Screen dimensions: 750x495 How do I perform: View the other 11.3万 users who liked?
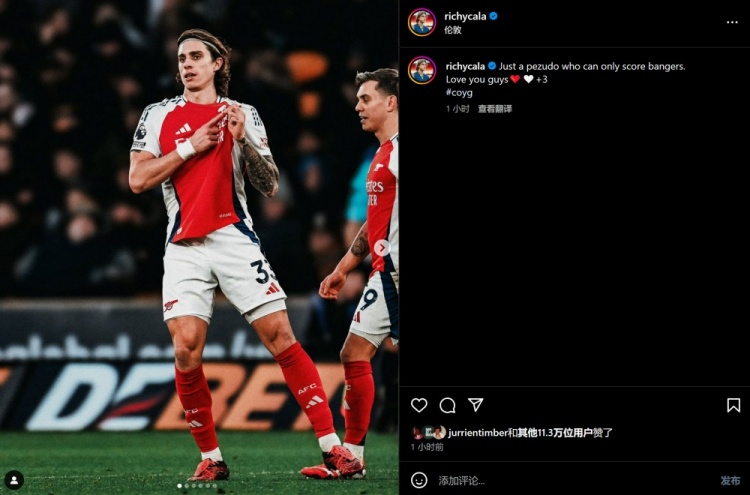pyautogui.click(x=555, y=433)
